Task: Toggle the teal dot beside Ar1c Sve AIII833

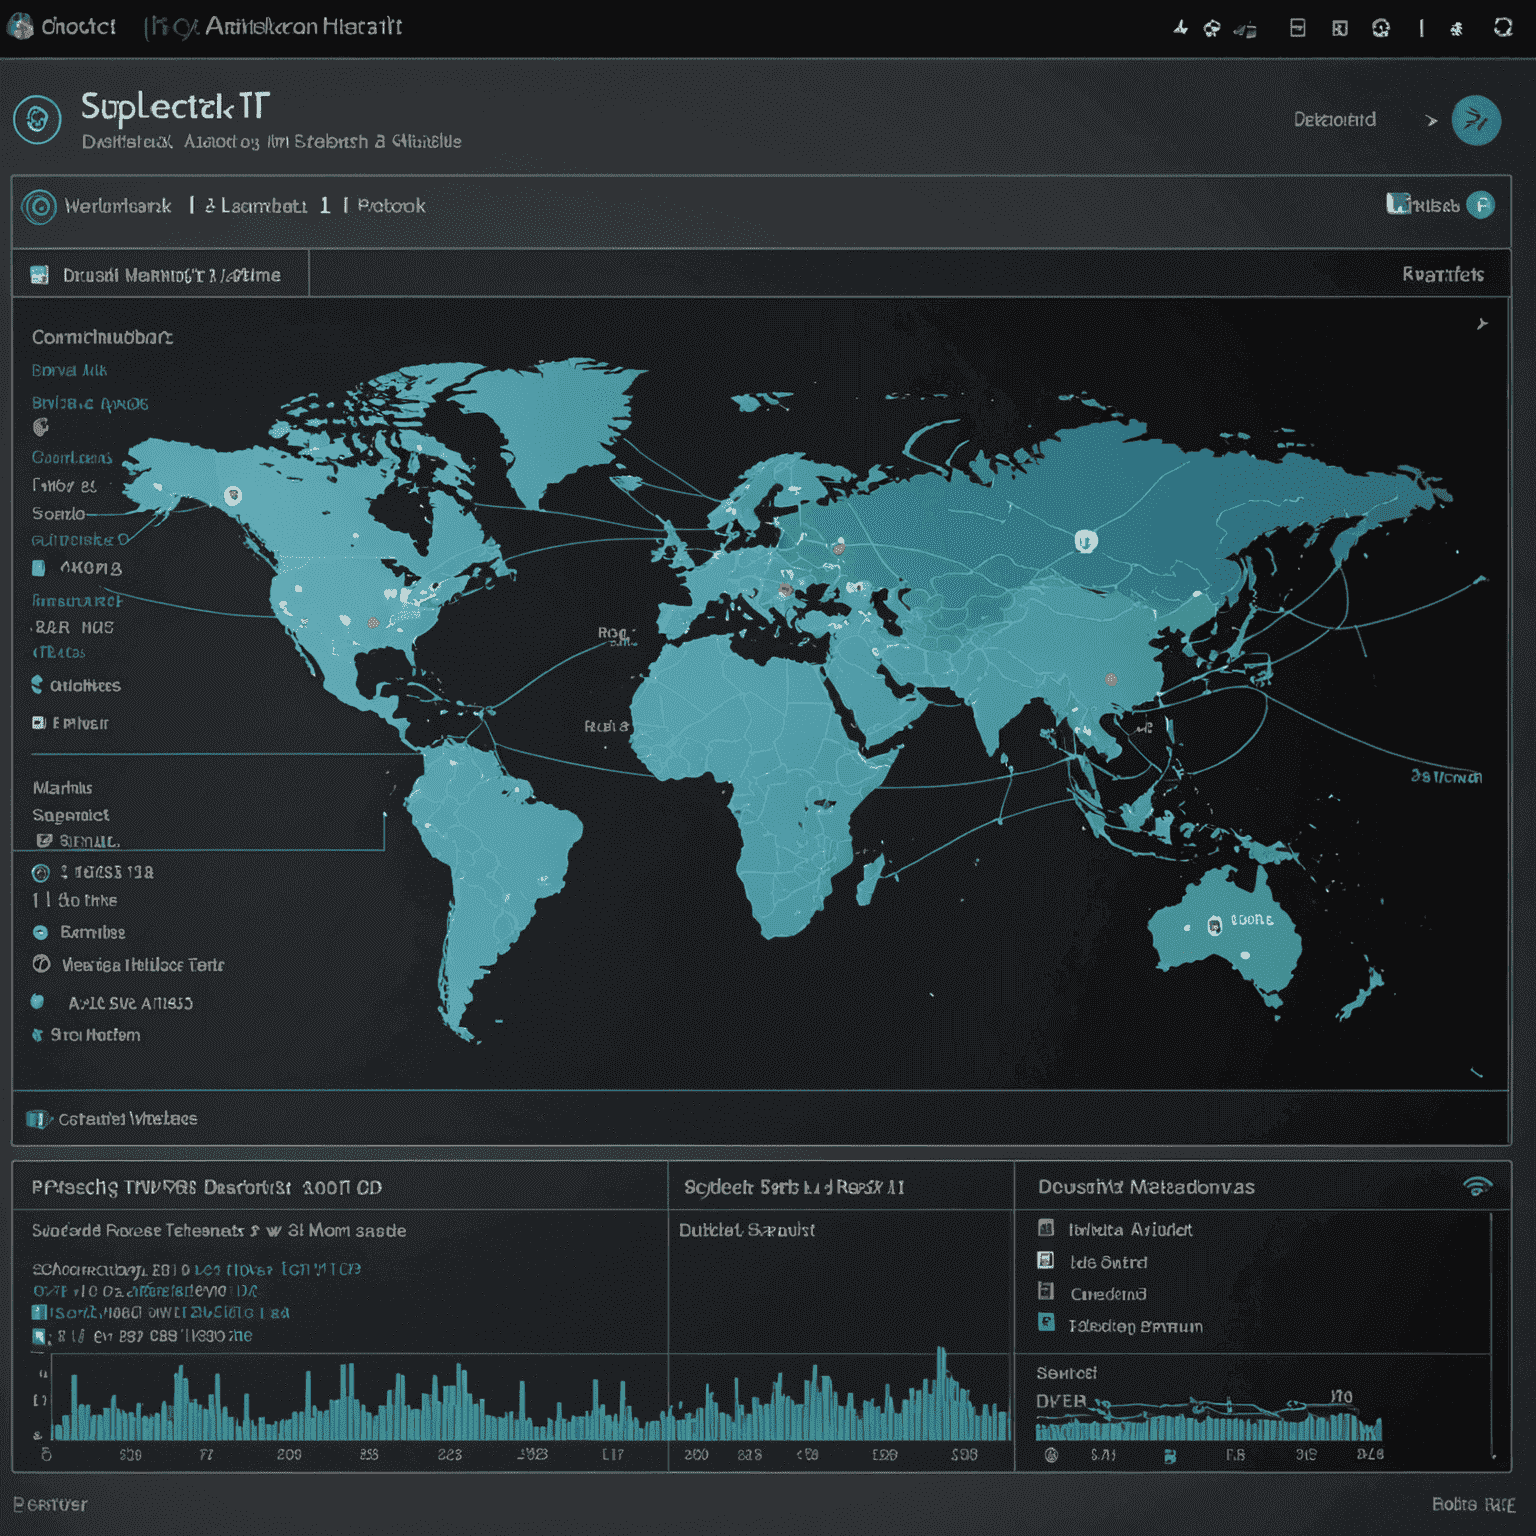Action: (38, 1001)
